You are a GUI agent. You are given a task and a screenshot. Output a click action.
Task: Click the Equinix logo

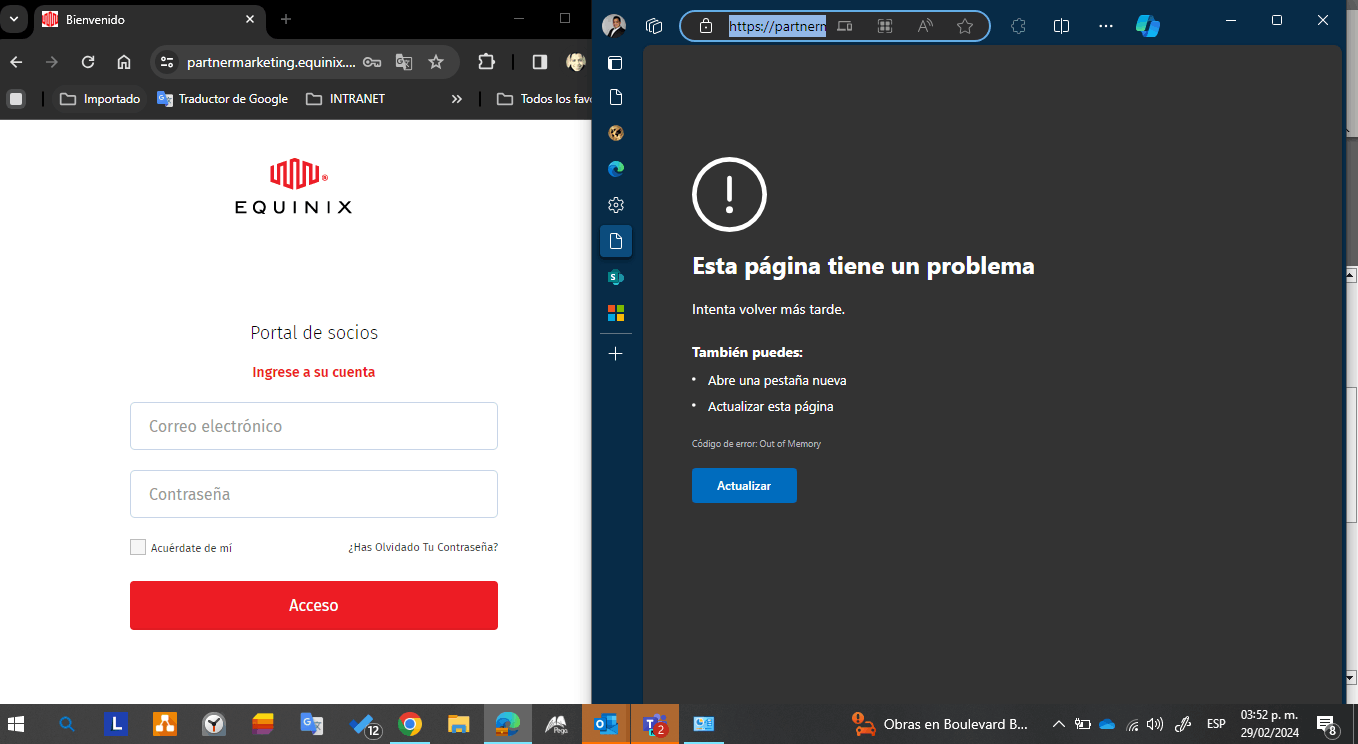[x=294, y=187]
